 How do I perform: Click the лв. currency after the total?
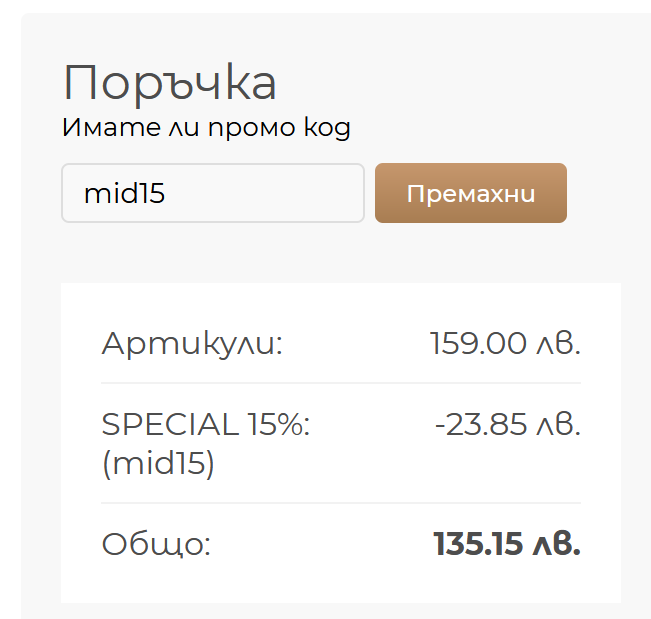click(x=556, y=545)
